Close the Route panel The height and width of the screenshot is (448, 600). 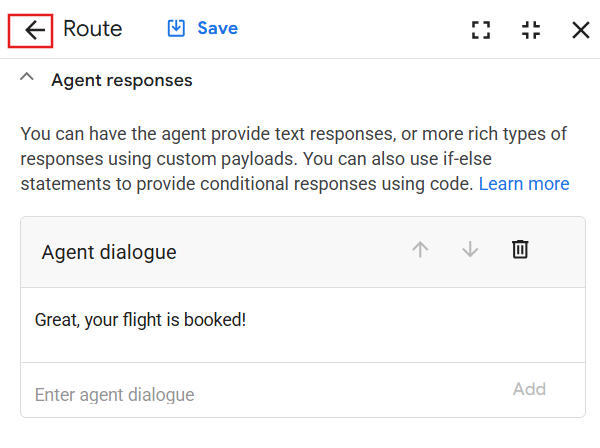point(580,30)
